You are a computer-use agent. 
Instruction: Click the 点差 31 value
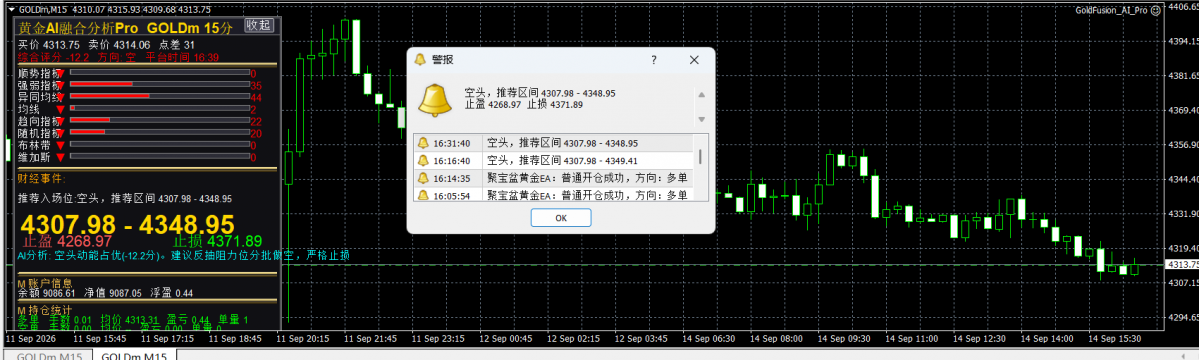tap(176, 45)
